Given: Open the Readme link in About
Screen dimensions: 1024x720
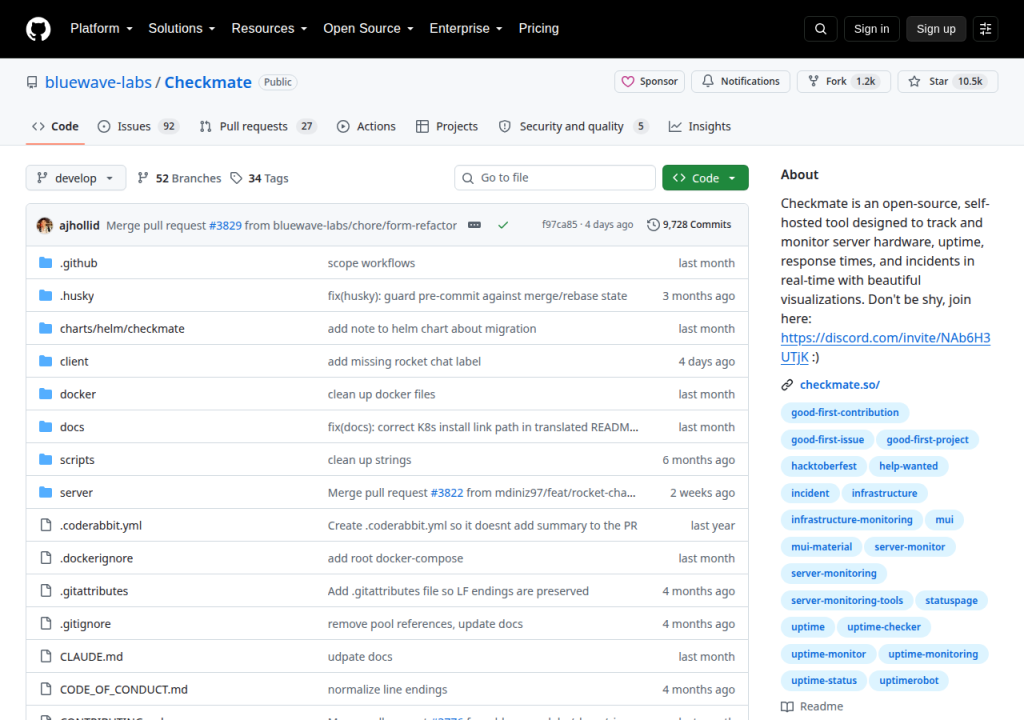Looking at the screenshot, I should click(x=812, y=706).
